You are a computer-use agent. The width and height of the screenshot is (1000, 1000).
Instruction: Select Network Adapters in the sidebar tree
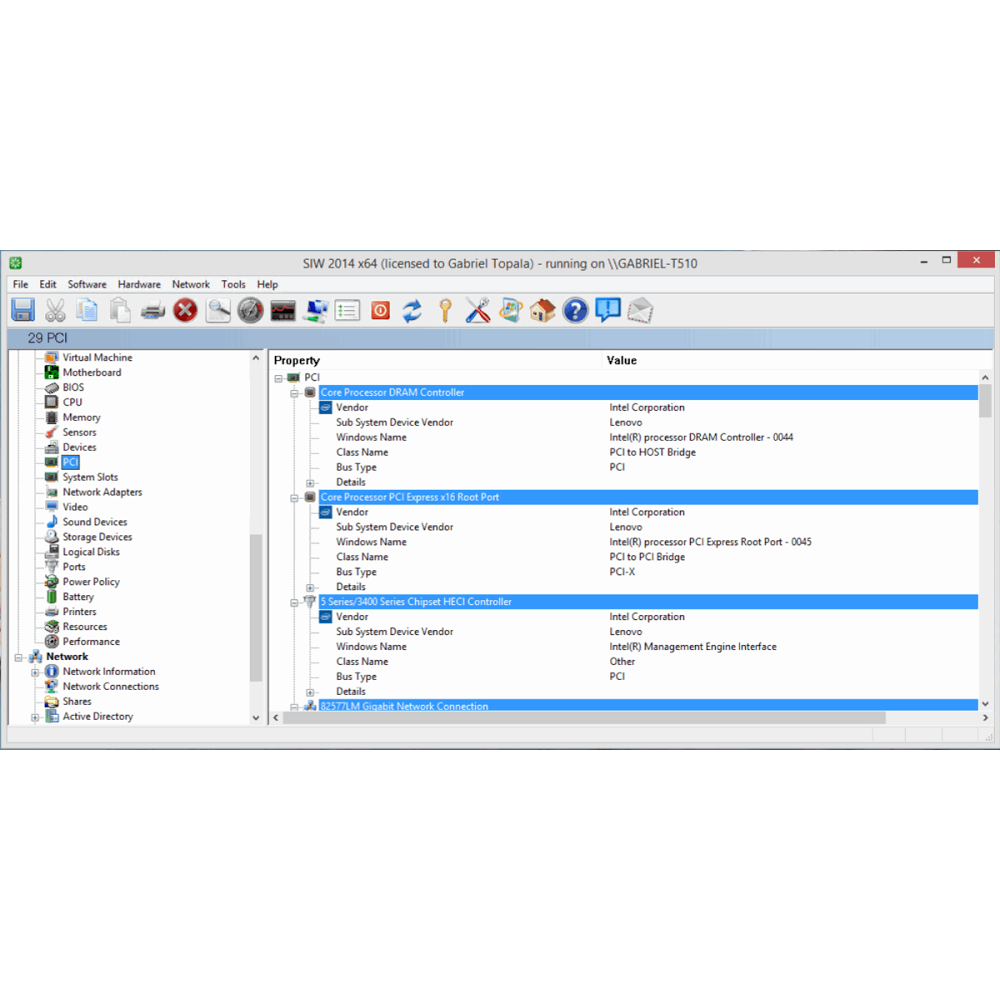pos(103,492)
